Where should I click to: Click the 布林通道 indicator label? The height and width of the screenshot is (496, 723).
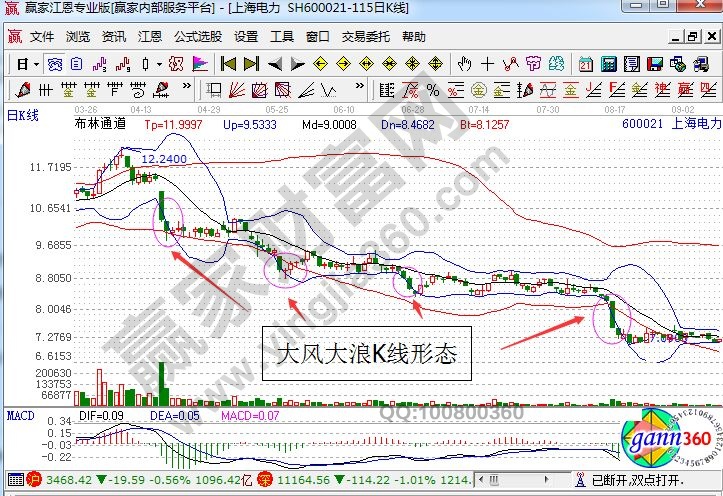100,124
